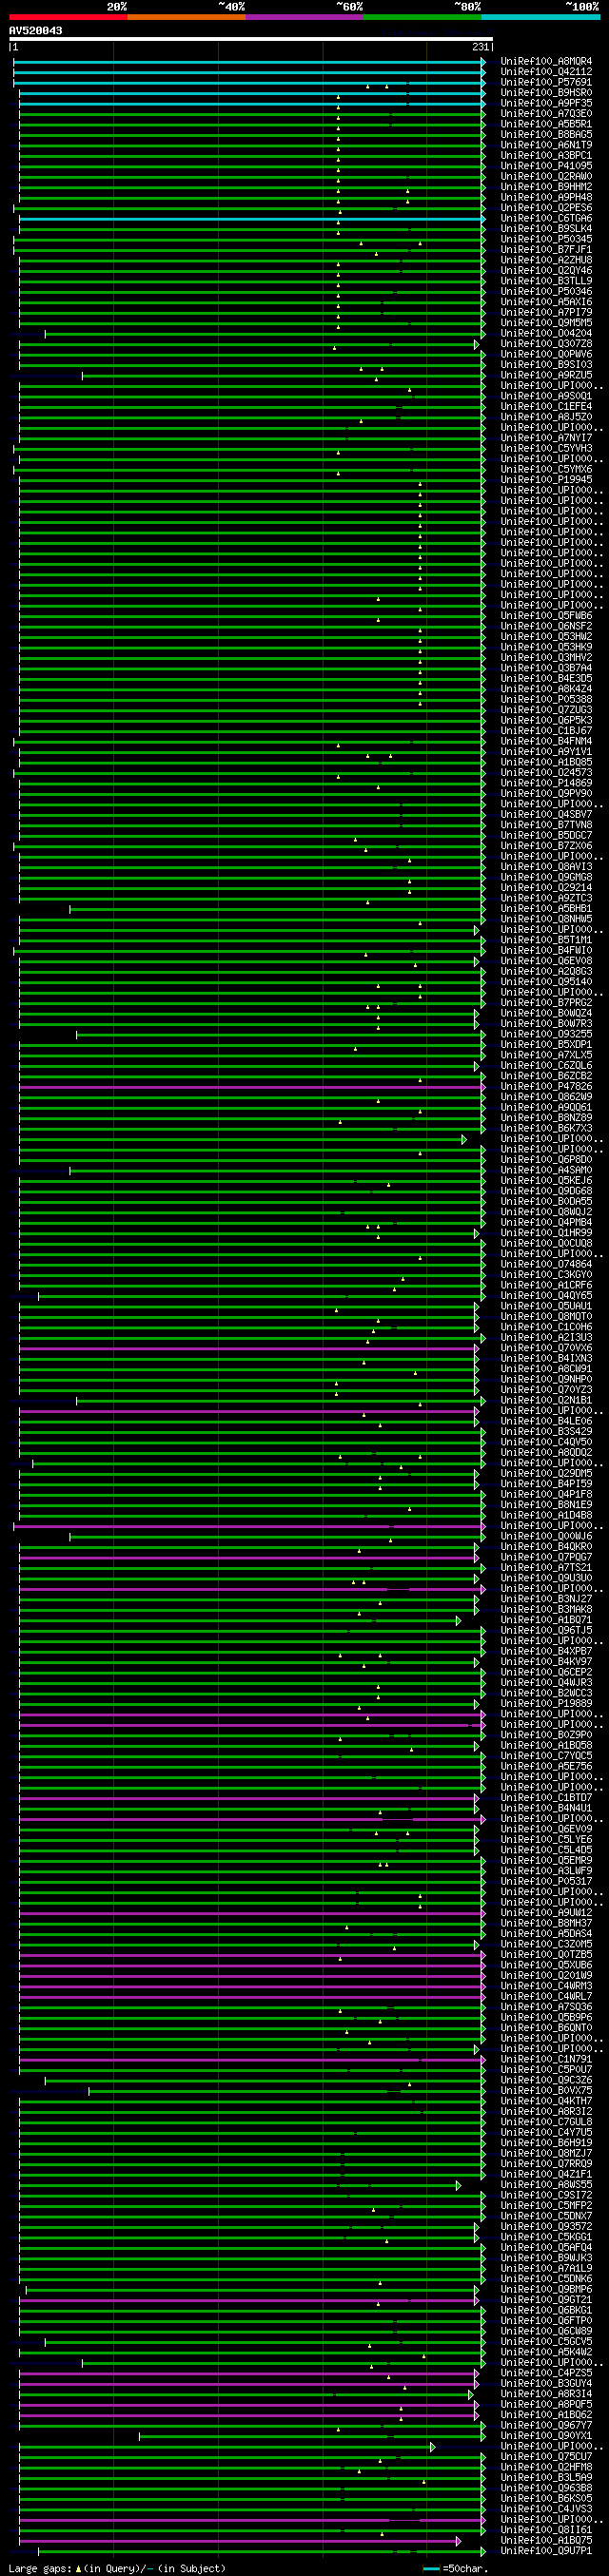Open hit UniRef100_A8MQR4
609x2576 pixels.
(546, 62)
